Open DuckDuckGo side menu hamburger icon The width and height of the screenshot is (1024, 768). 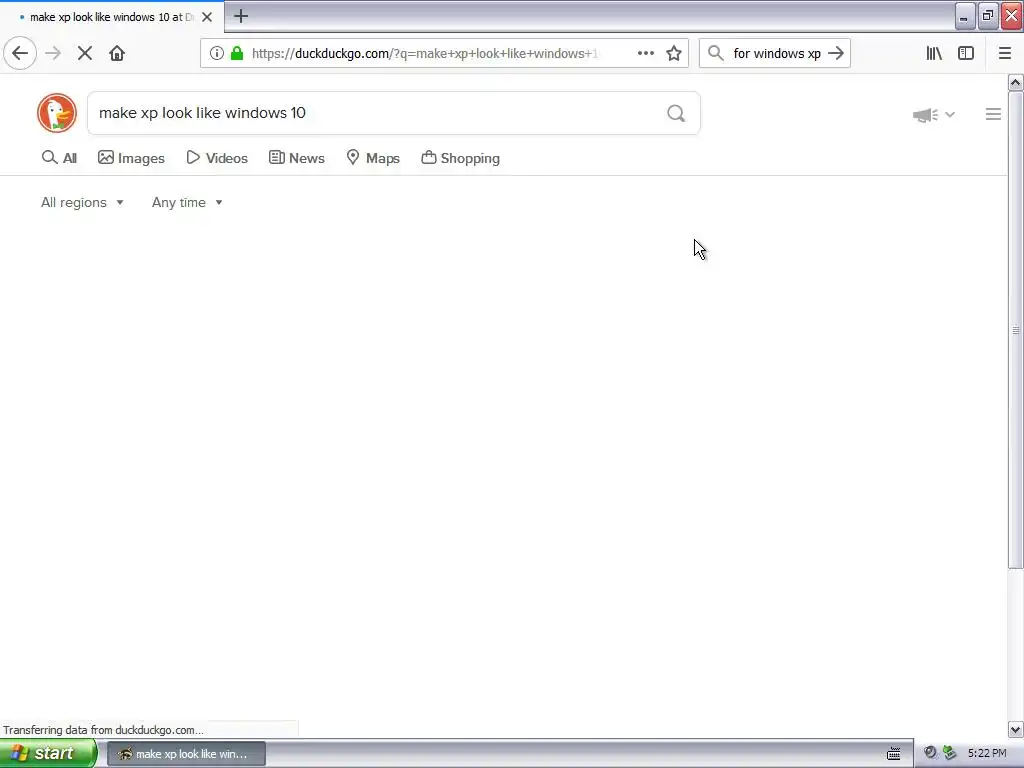993,114
